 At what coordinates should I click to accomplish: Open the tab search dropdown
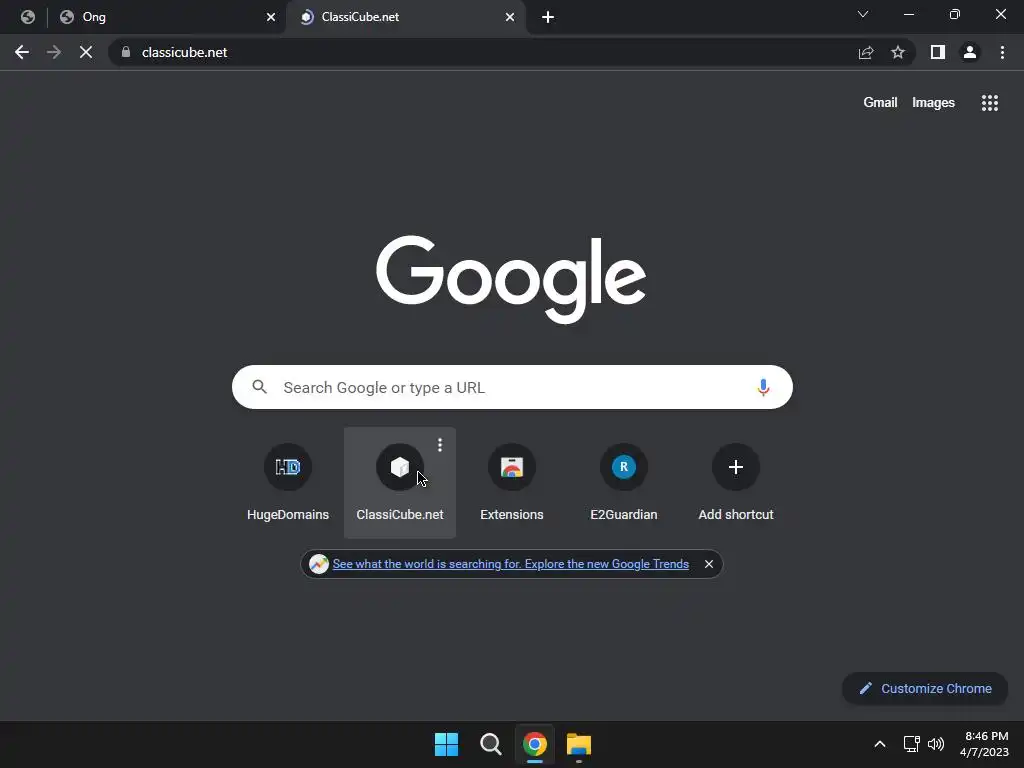coord(863,14)
